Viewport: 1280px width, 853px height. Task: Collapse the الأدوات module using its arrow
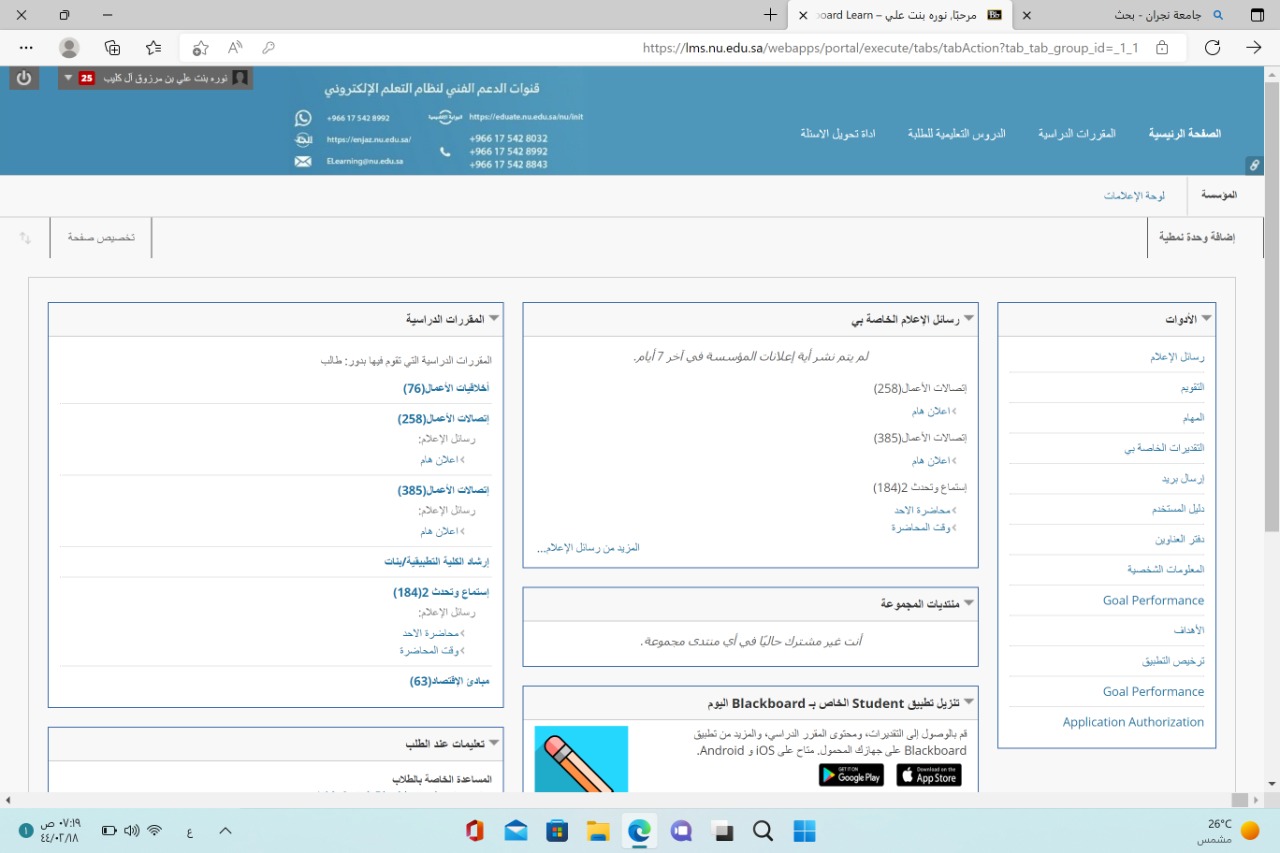coord(1206,319)
